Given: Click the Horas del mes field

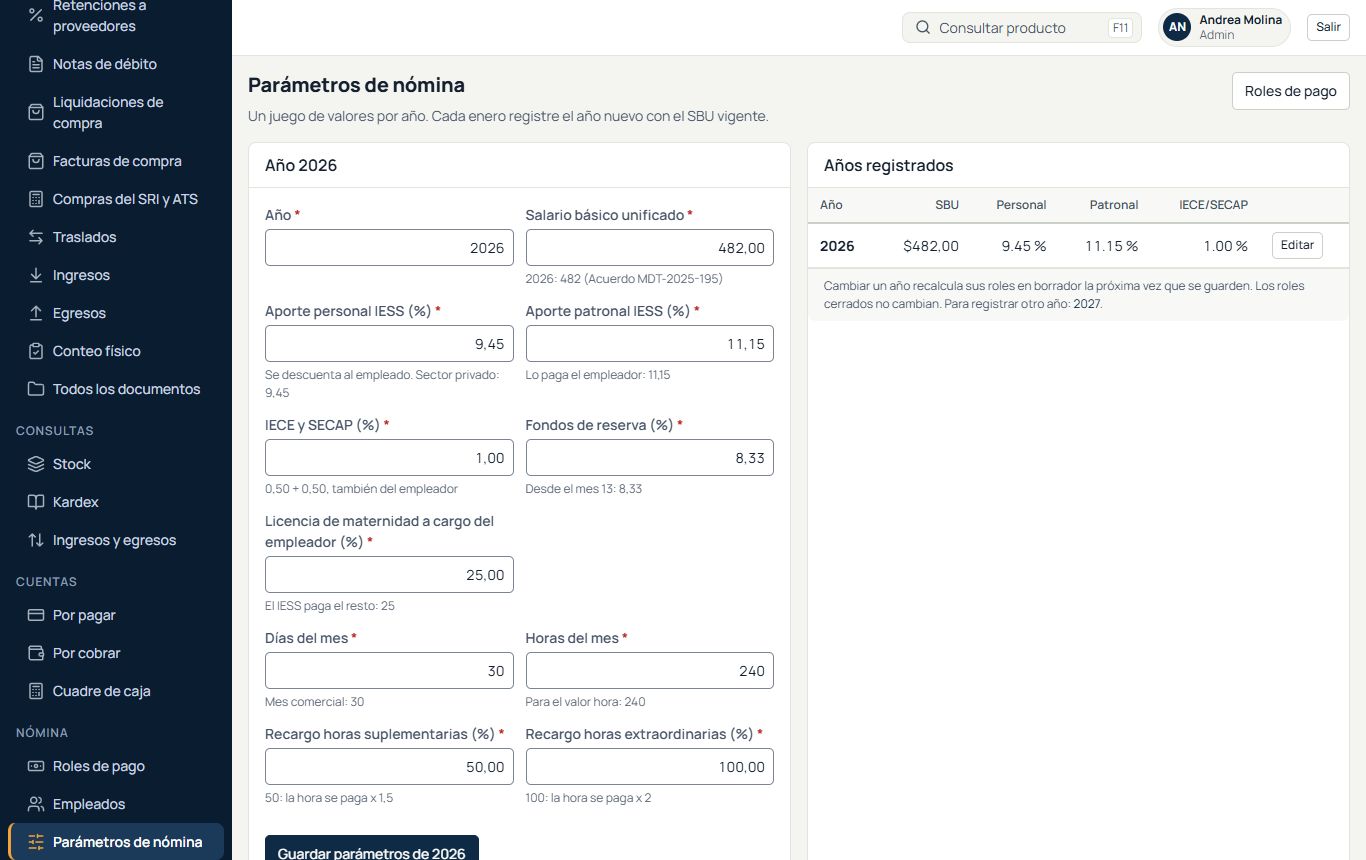Looking at the screenshot, I should 650,671.
